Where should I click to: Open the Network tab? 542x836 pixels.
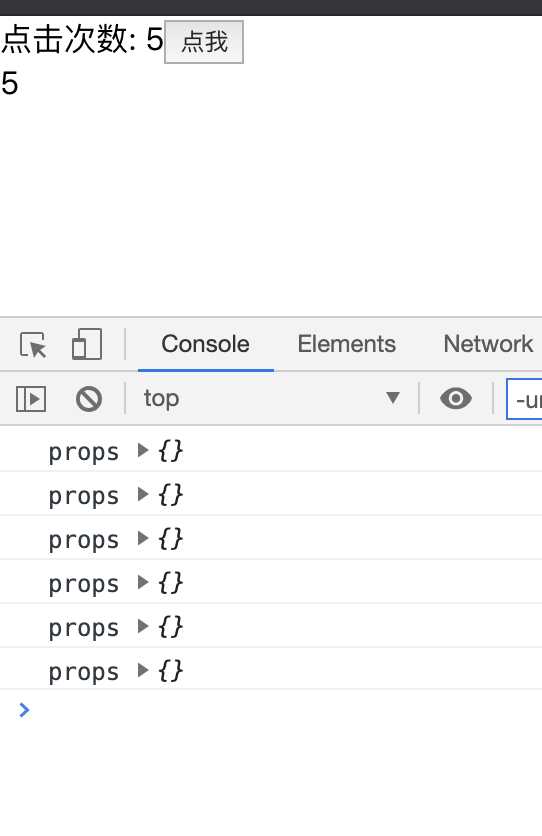(x=488, y=344)
